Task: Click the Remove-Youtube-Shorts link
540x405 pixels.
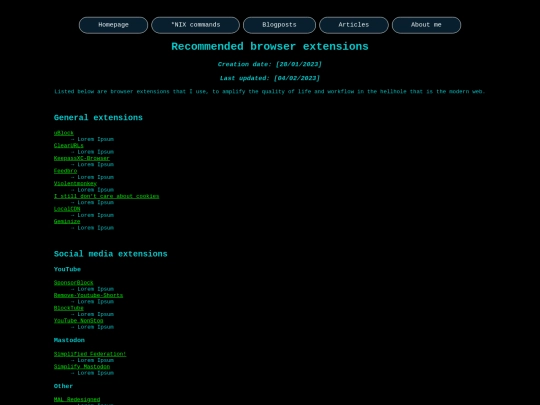Action: click(x=88, y=295)
